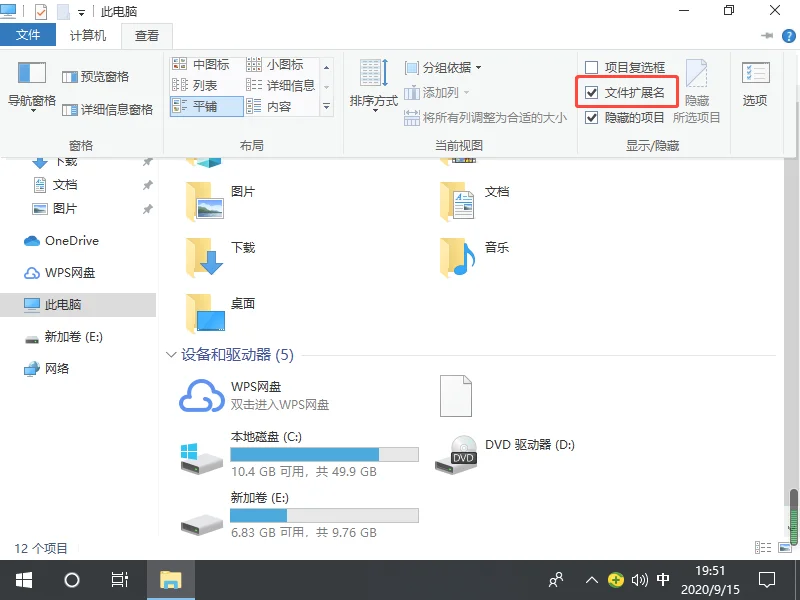
Task: Open the Windows Start menu
Action: 23,580
